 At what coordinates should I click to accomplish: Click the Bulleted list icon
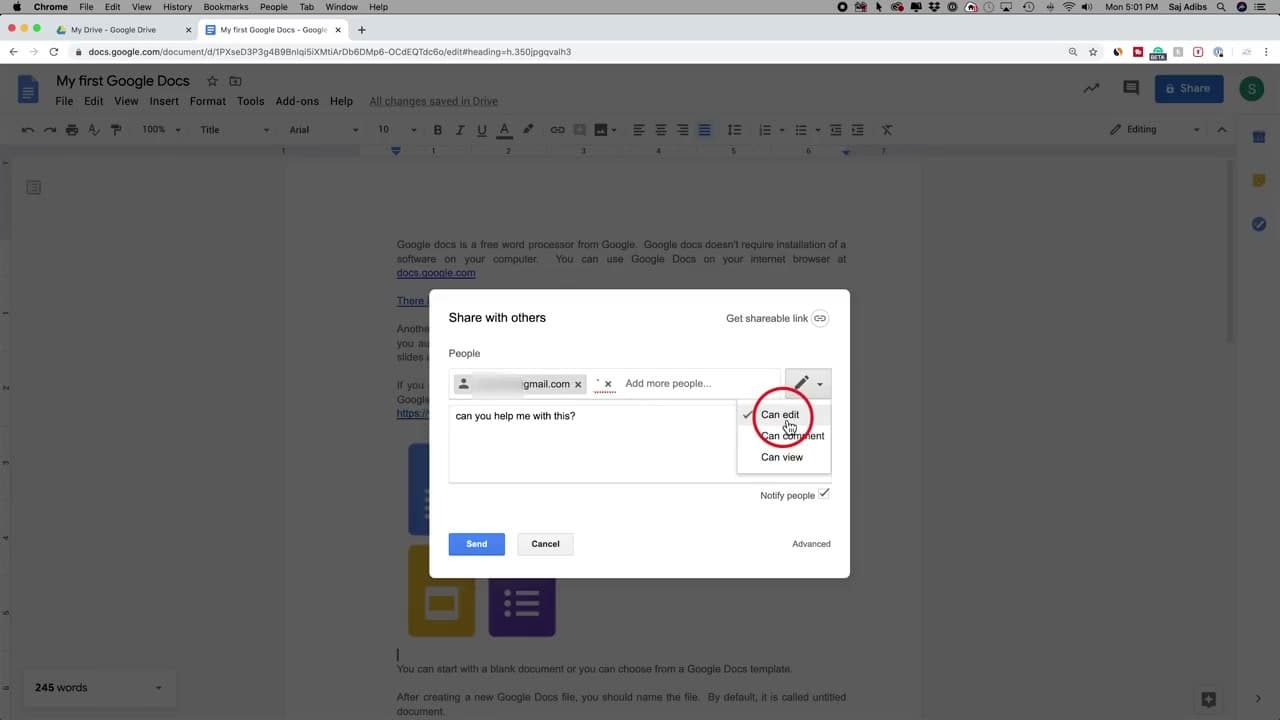[800, 130]
